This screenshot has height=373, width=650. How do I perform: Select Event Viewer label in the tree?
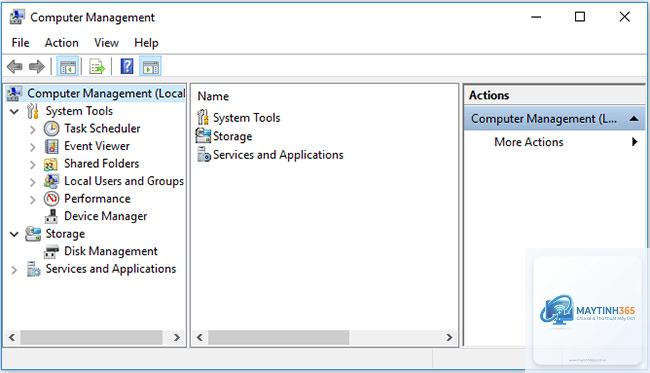click(97, 146)
